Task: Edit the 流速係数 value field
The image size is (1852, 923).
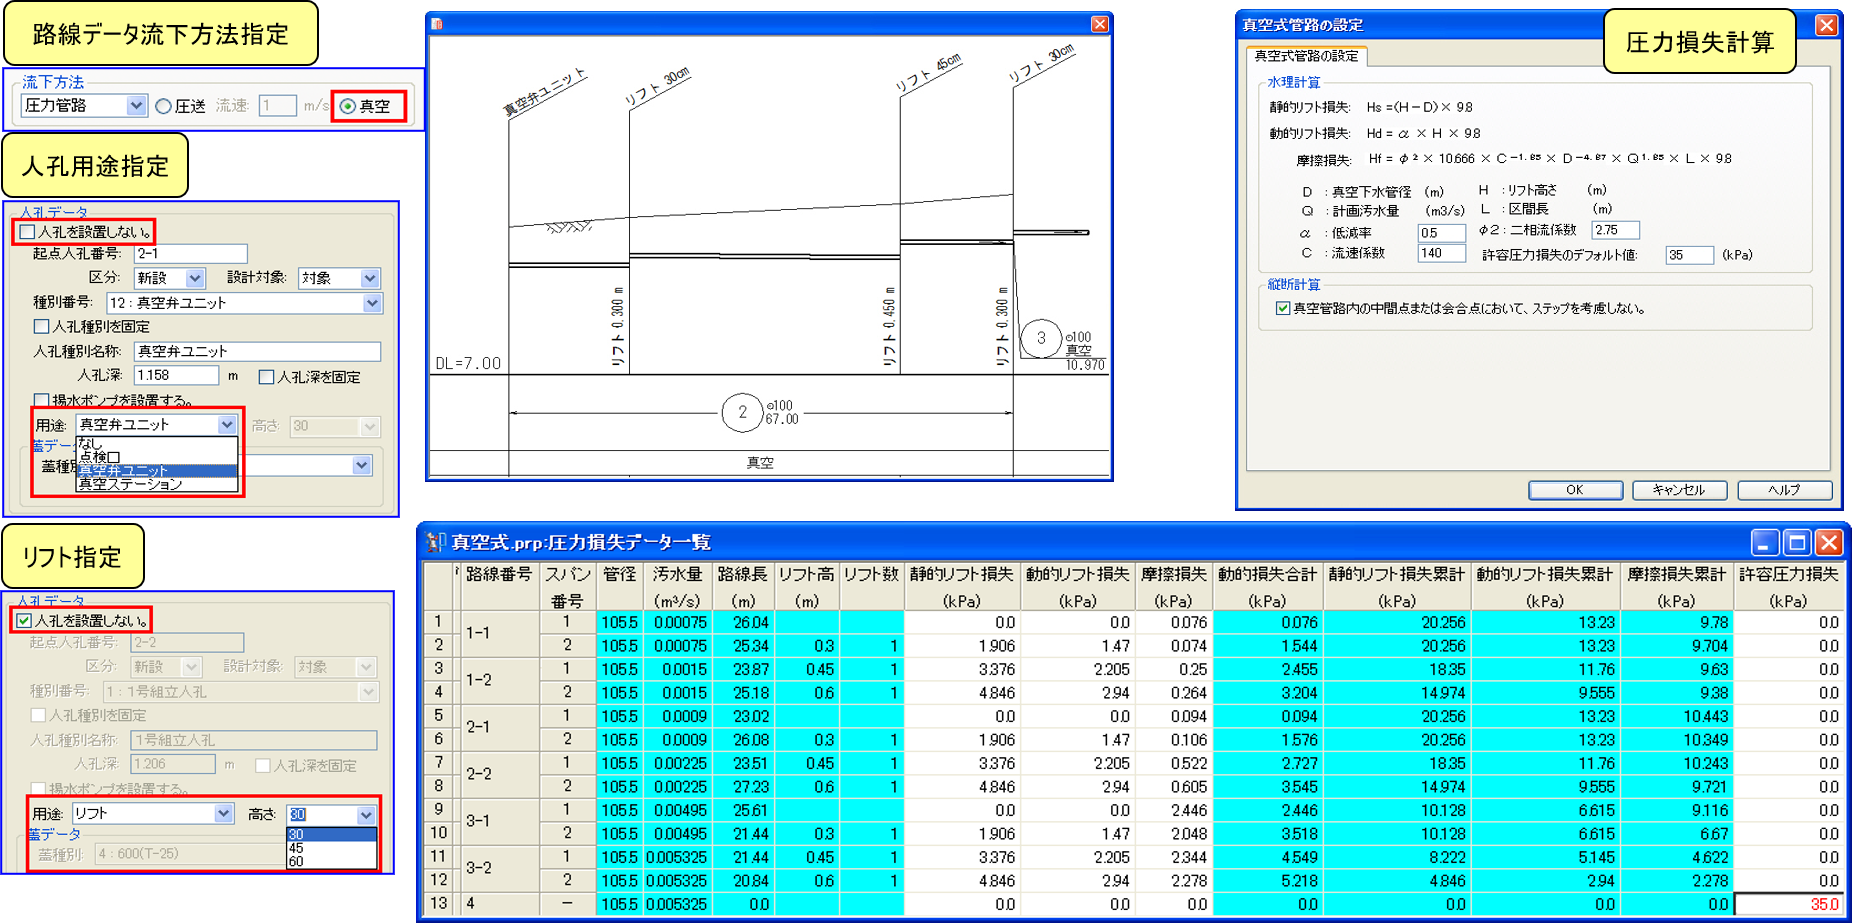Action: pyautogui.click(x=1440, y=254)
